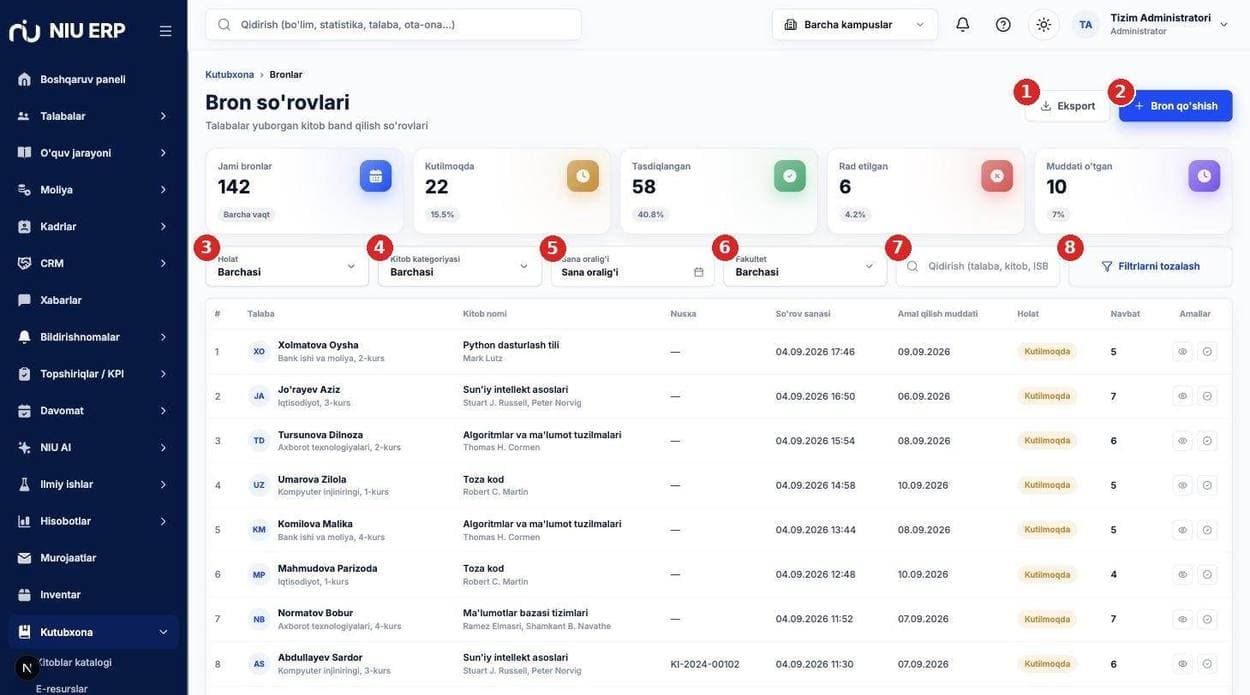Follow the Kutubxona breadcrumb link

pos(230,75)
